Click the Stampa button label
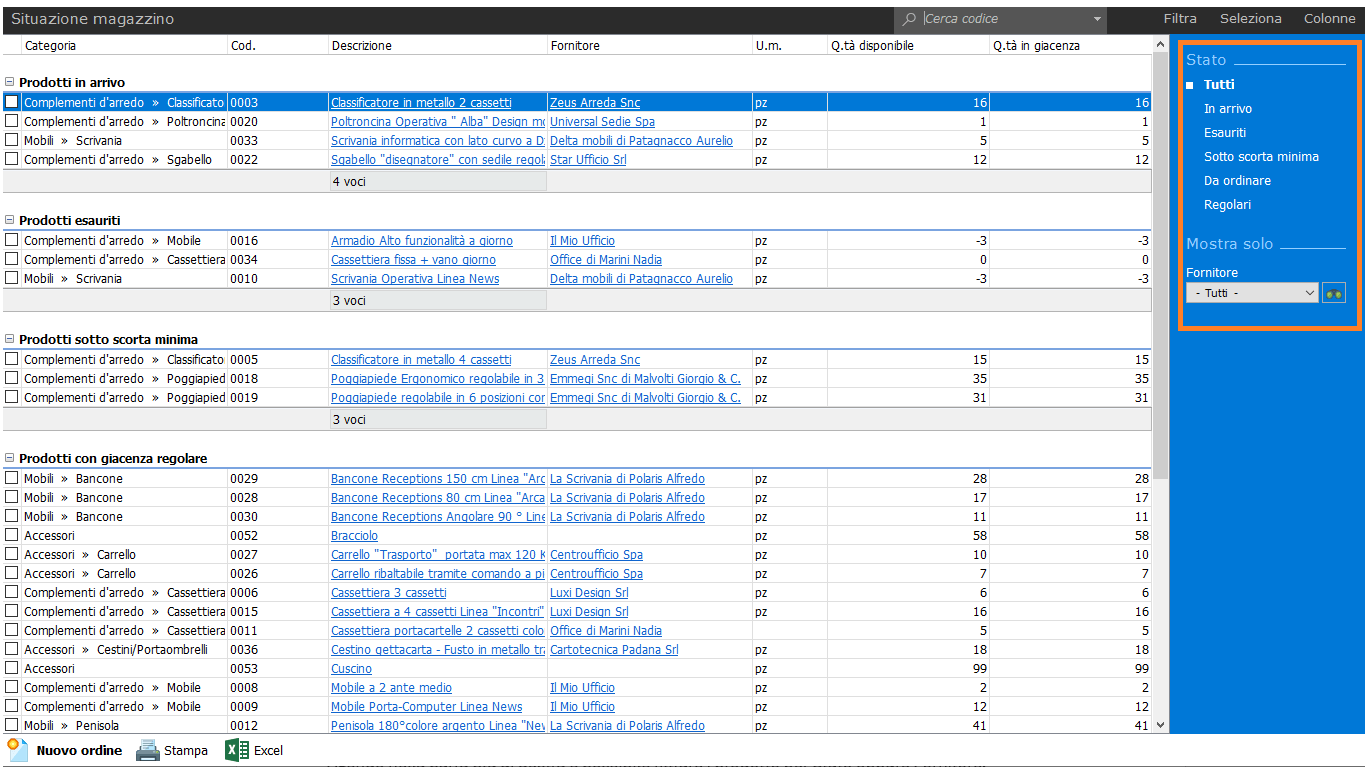1371x771 pixels. tap(186, 751)
